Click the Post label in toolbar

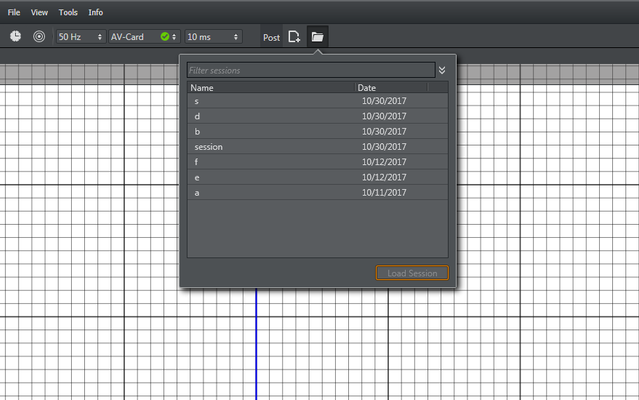pos(271,37)
